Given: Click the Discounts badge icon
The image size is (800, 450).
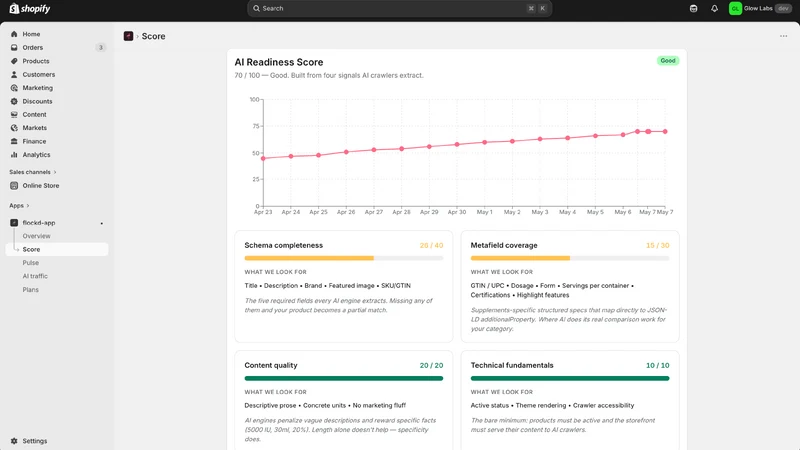Looking at the screenshot, I should (x=14, y=101).
